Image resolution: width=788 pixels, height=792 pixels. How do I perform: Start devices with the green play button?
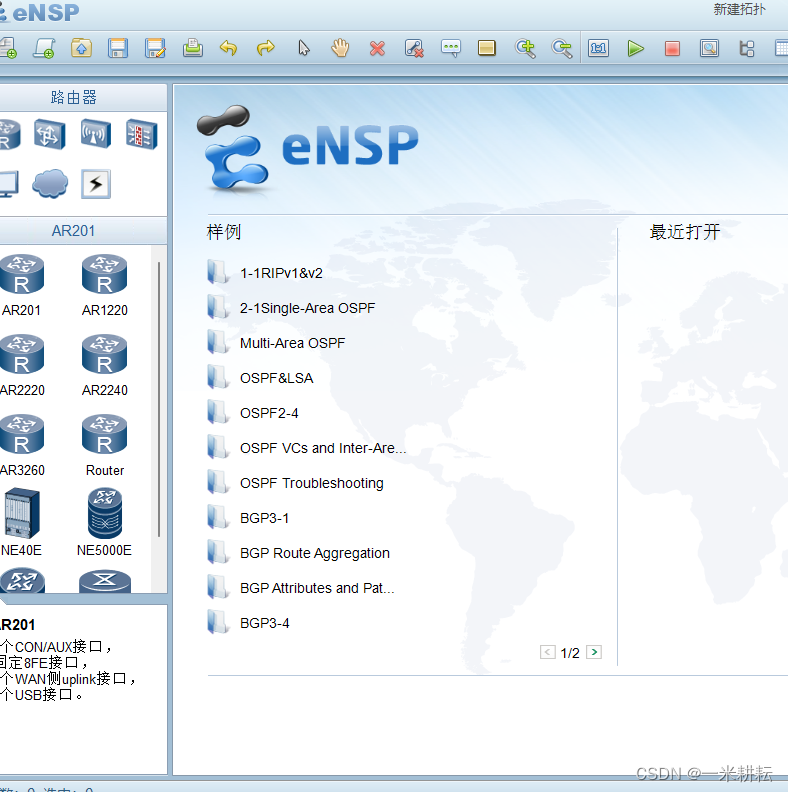click(635, 48)
